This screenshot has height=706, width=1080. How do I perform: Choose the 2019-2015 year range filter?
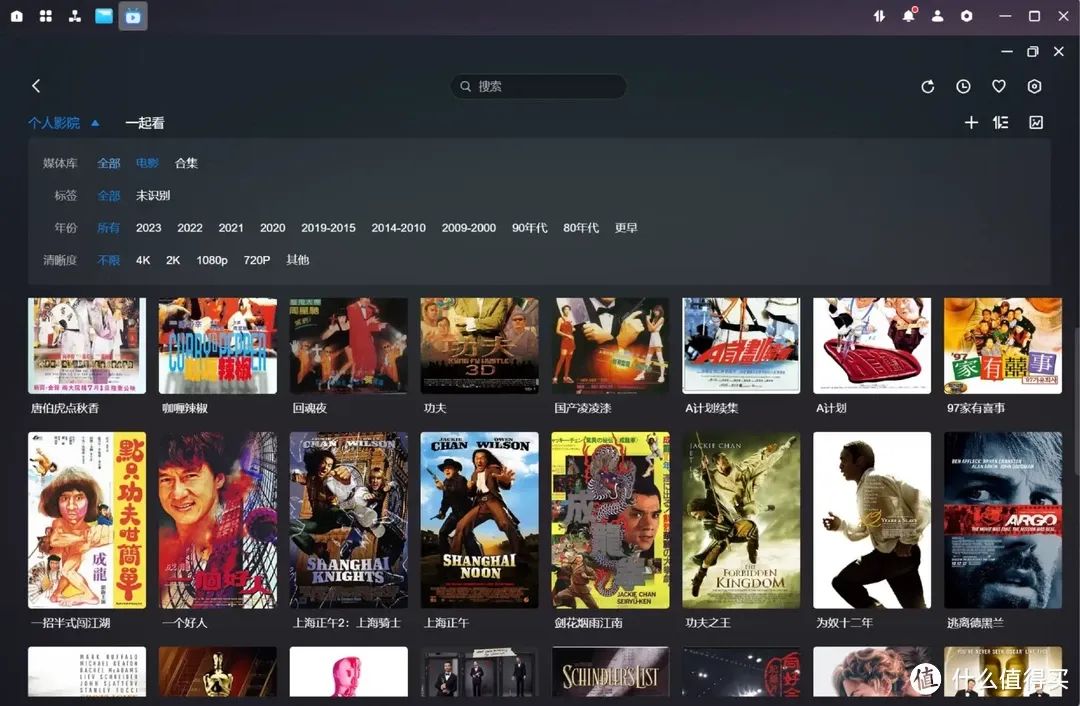pyautogui.click(x=328, y=228)
